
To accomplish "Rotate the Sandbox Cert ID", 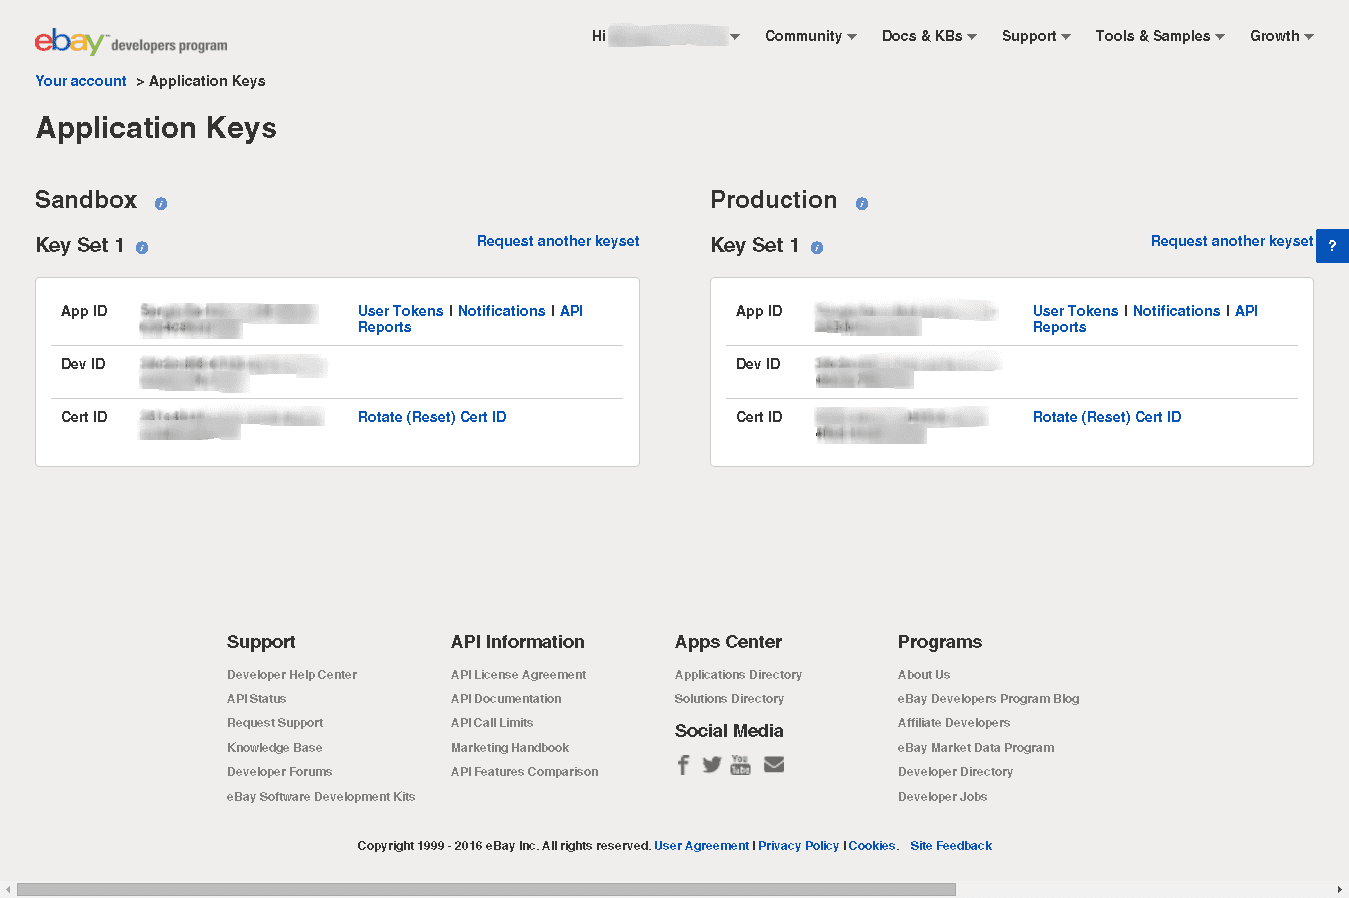I will [432, 417].
